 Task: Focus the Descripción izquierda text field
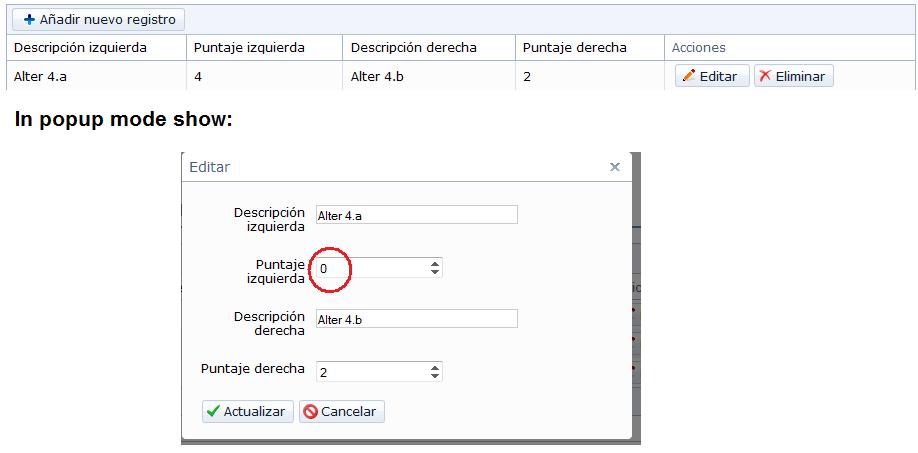(417, 215)
